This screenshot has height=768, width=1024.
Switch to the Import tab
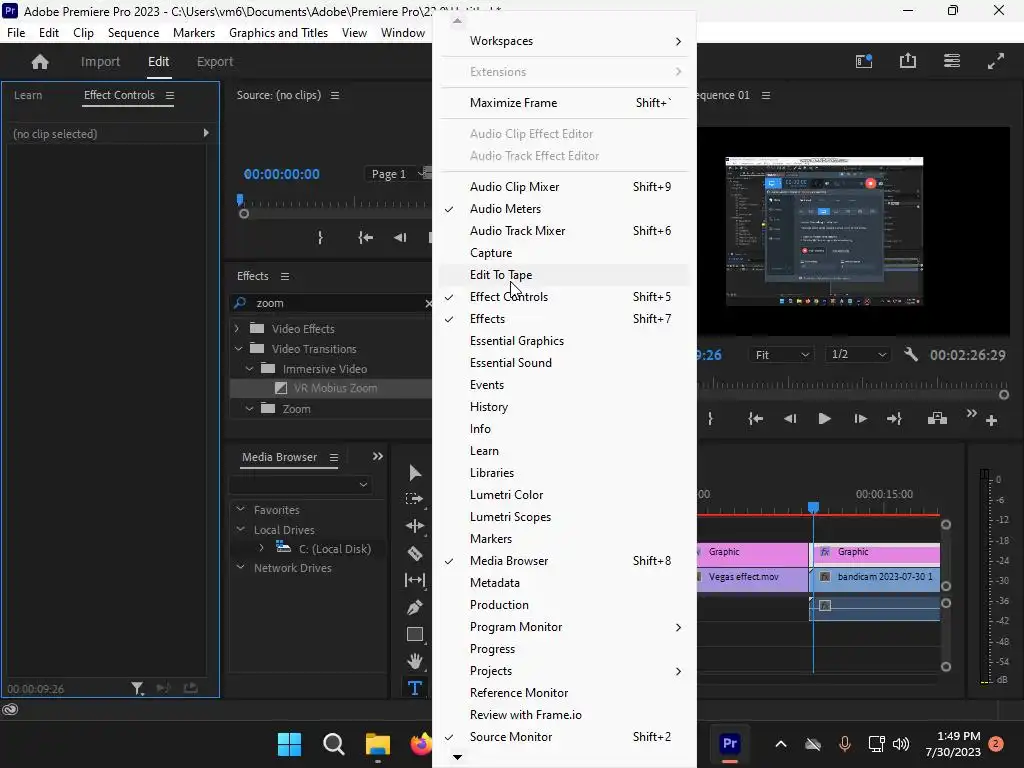click(100, 61)
